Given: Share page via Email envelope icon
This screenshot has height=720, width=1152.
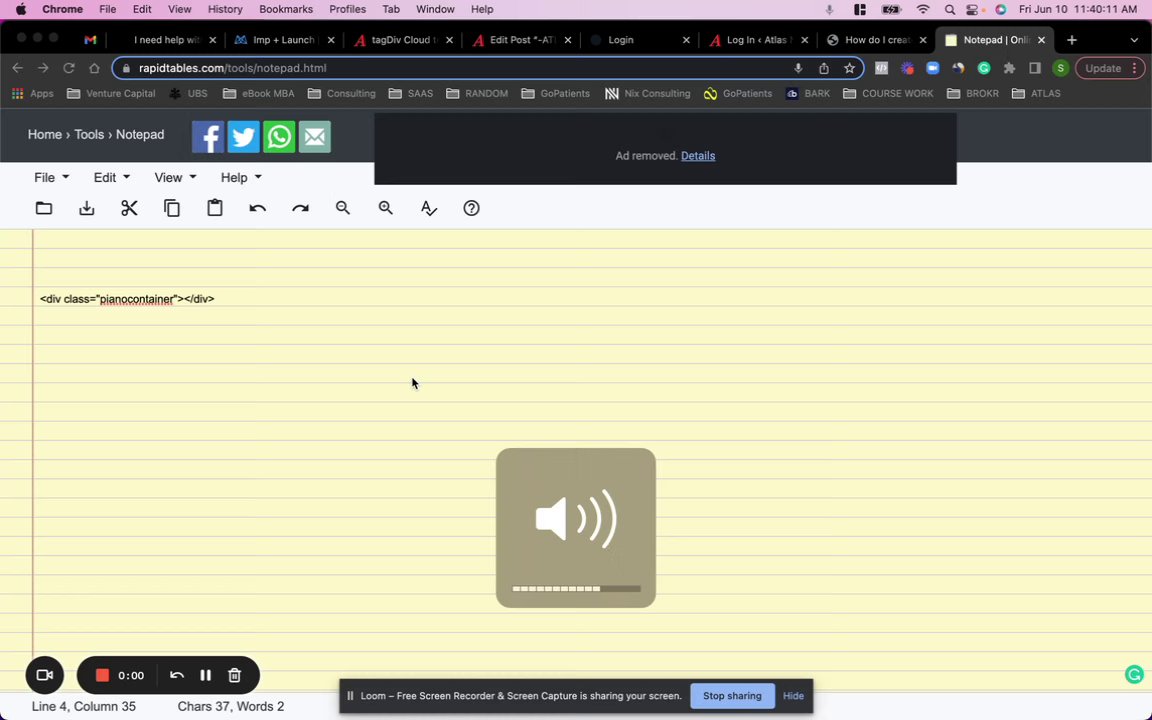Looking at the screenshot, I should 314,137.
